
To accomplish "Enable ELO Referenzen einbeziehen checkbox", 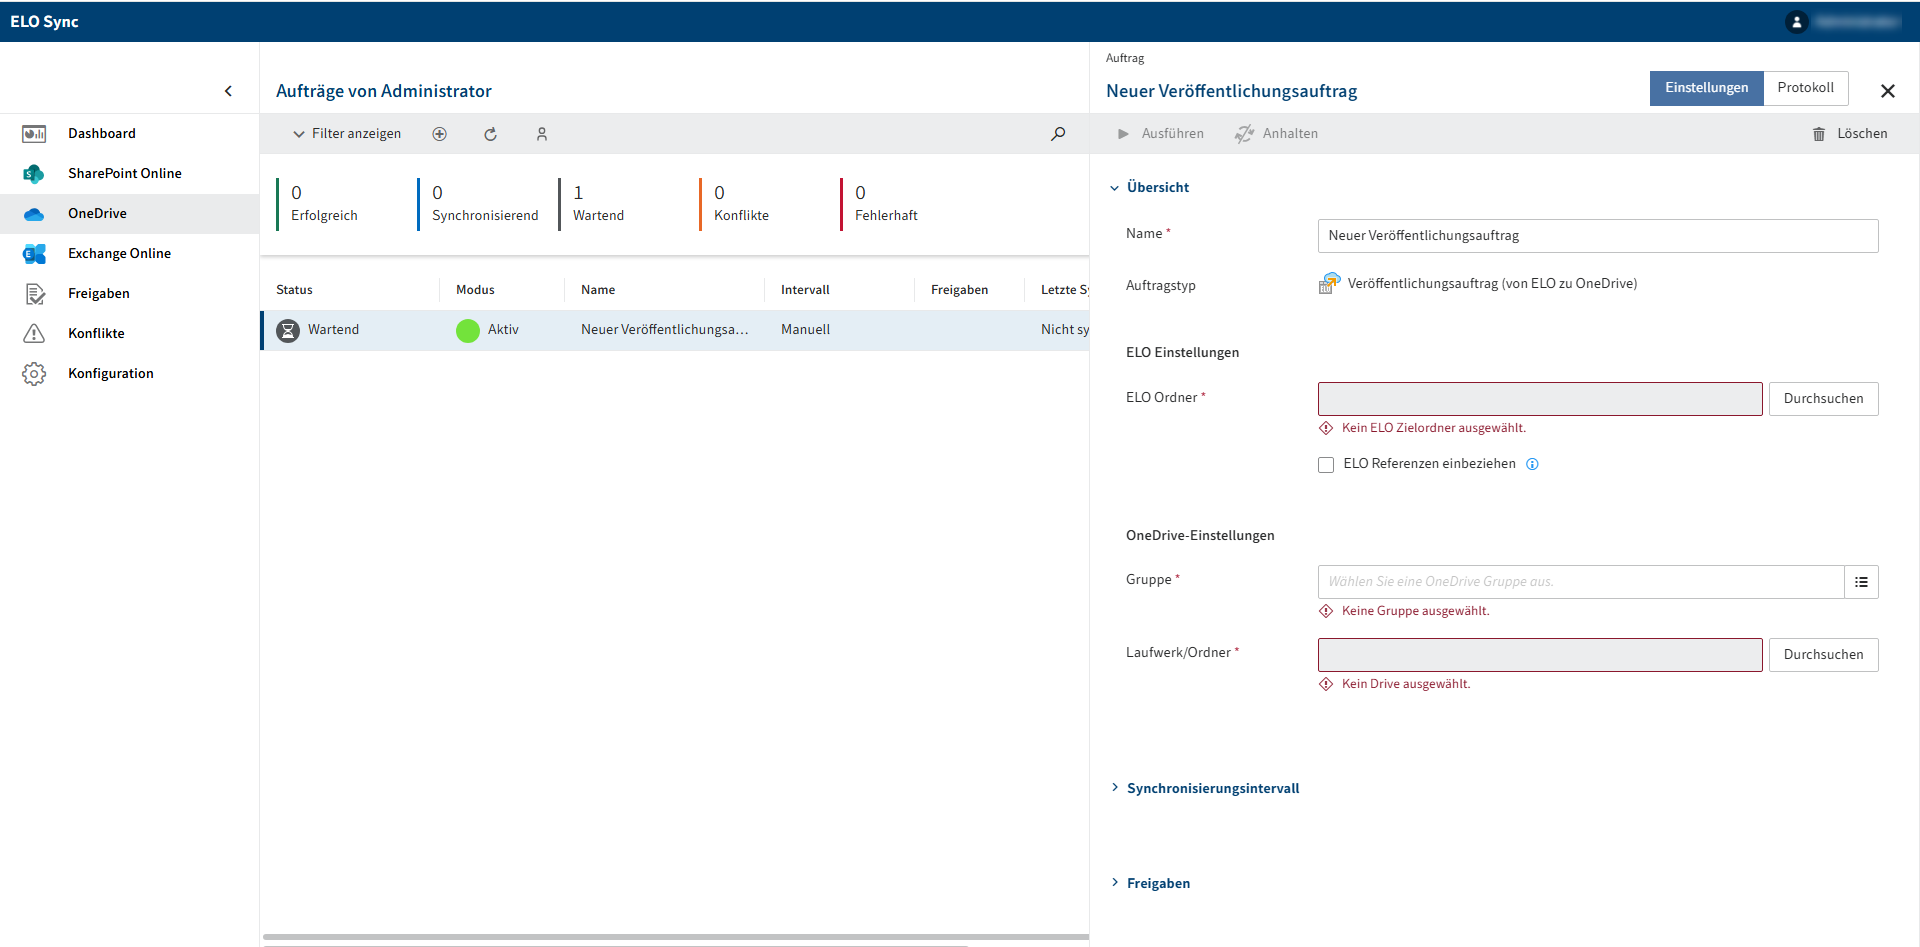I will coord(1326,465).
